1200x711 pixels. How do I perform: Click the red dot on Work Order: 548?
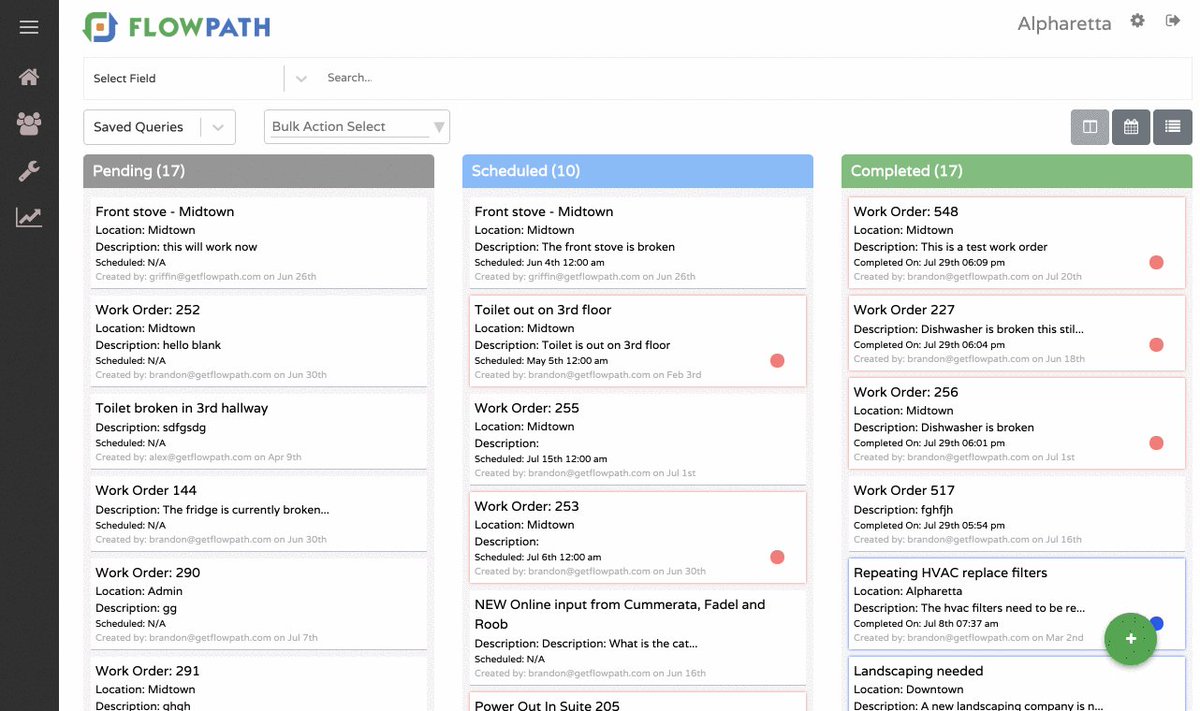pos(1156,263)
